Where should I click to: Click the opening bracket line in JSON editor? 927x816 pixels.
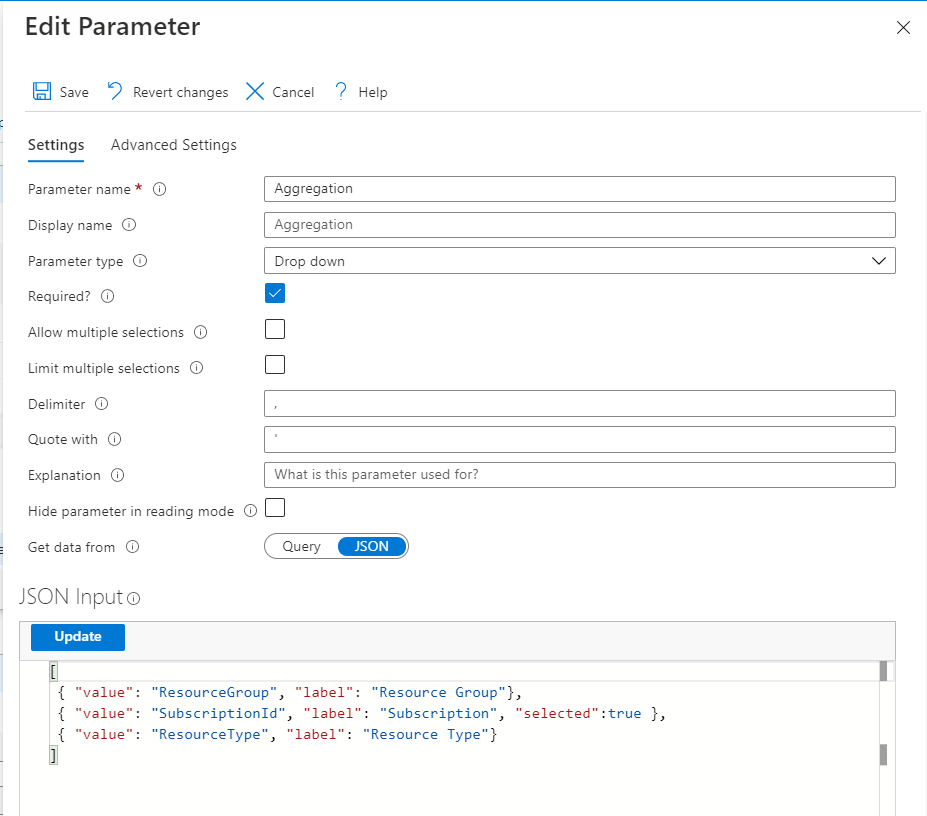(x=53, y=671)
